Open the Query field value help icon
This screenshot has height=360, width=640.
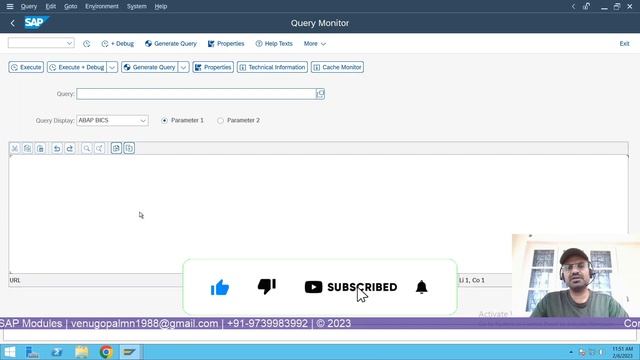point(320,94)
